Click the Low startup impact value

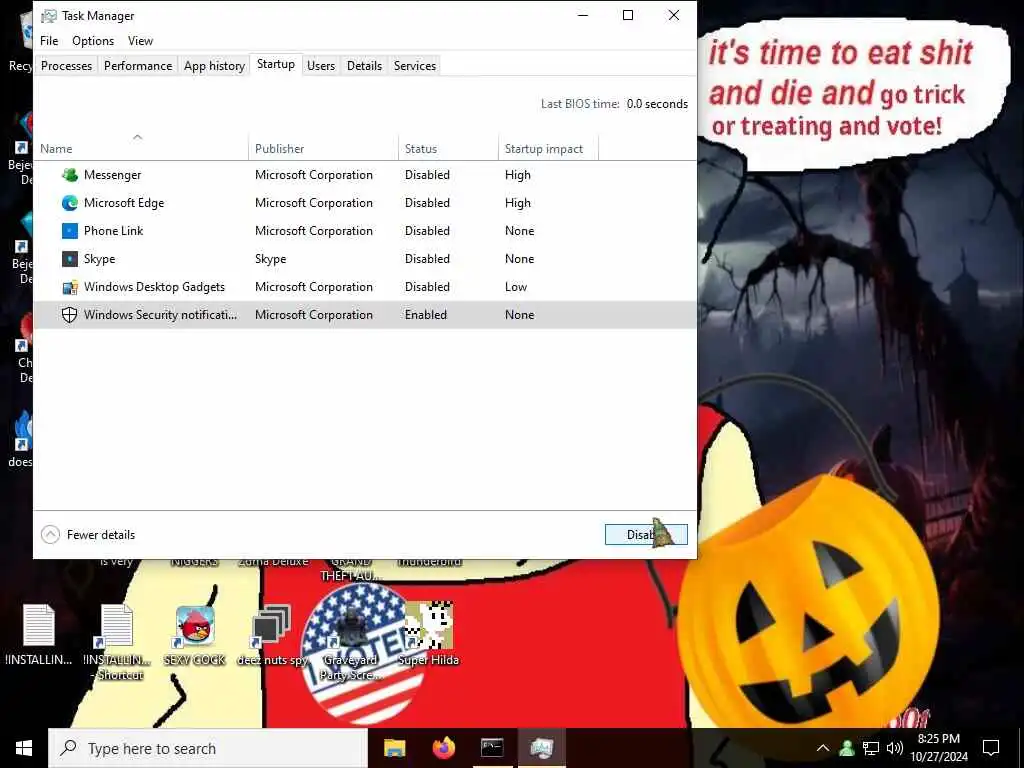pos(516,287)
